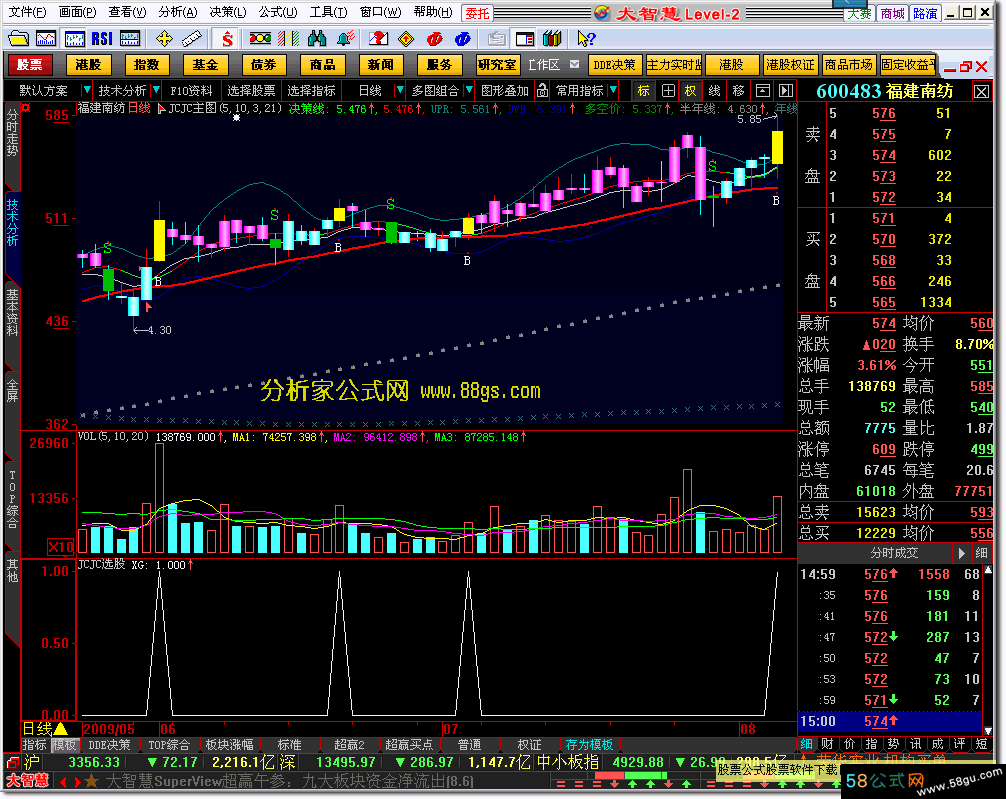Open the colored books library icon
Viewport: 1006px width, 799px height.
[x=552, y=39]
